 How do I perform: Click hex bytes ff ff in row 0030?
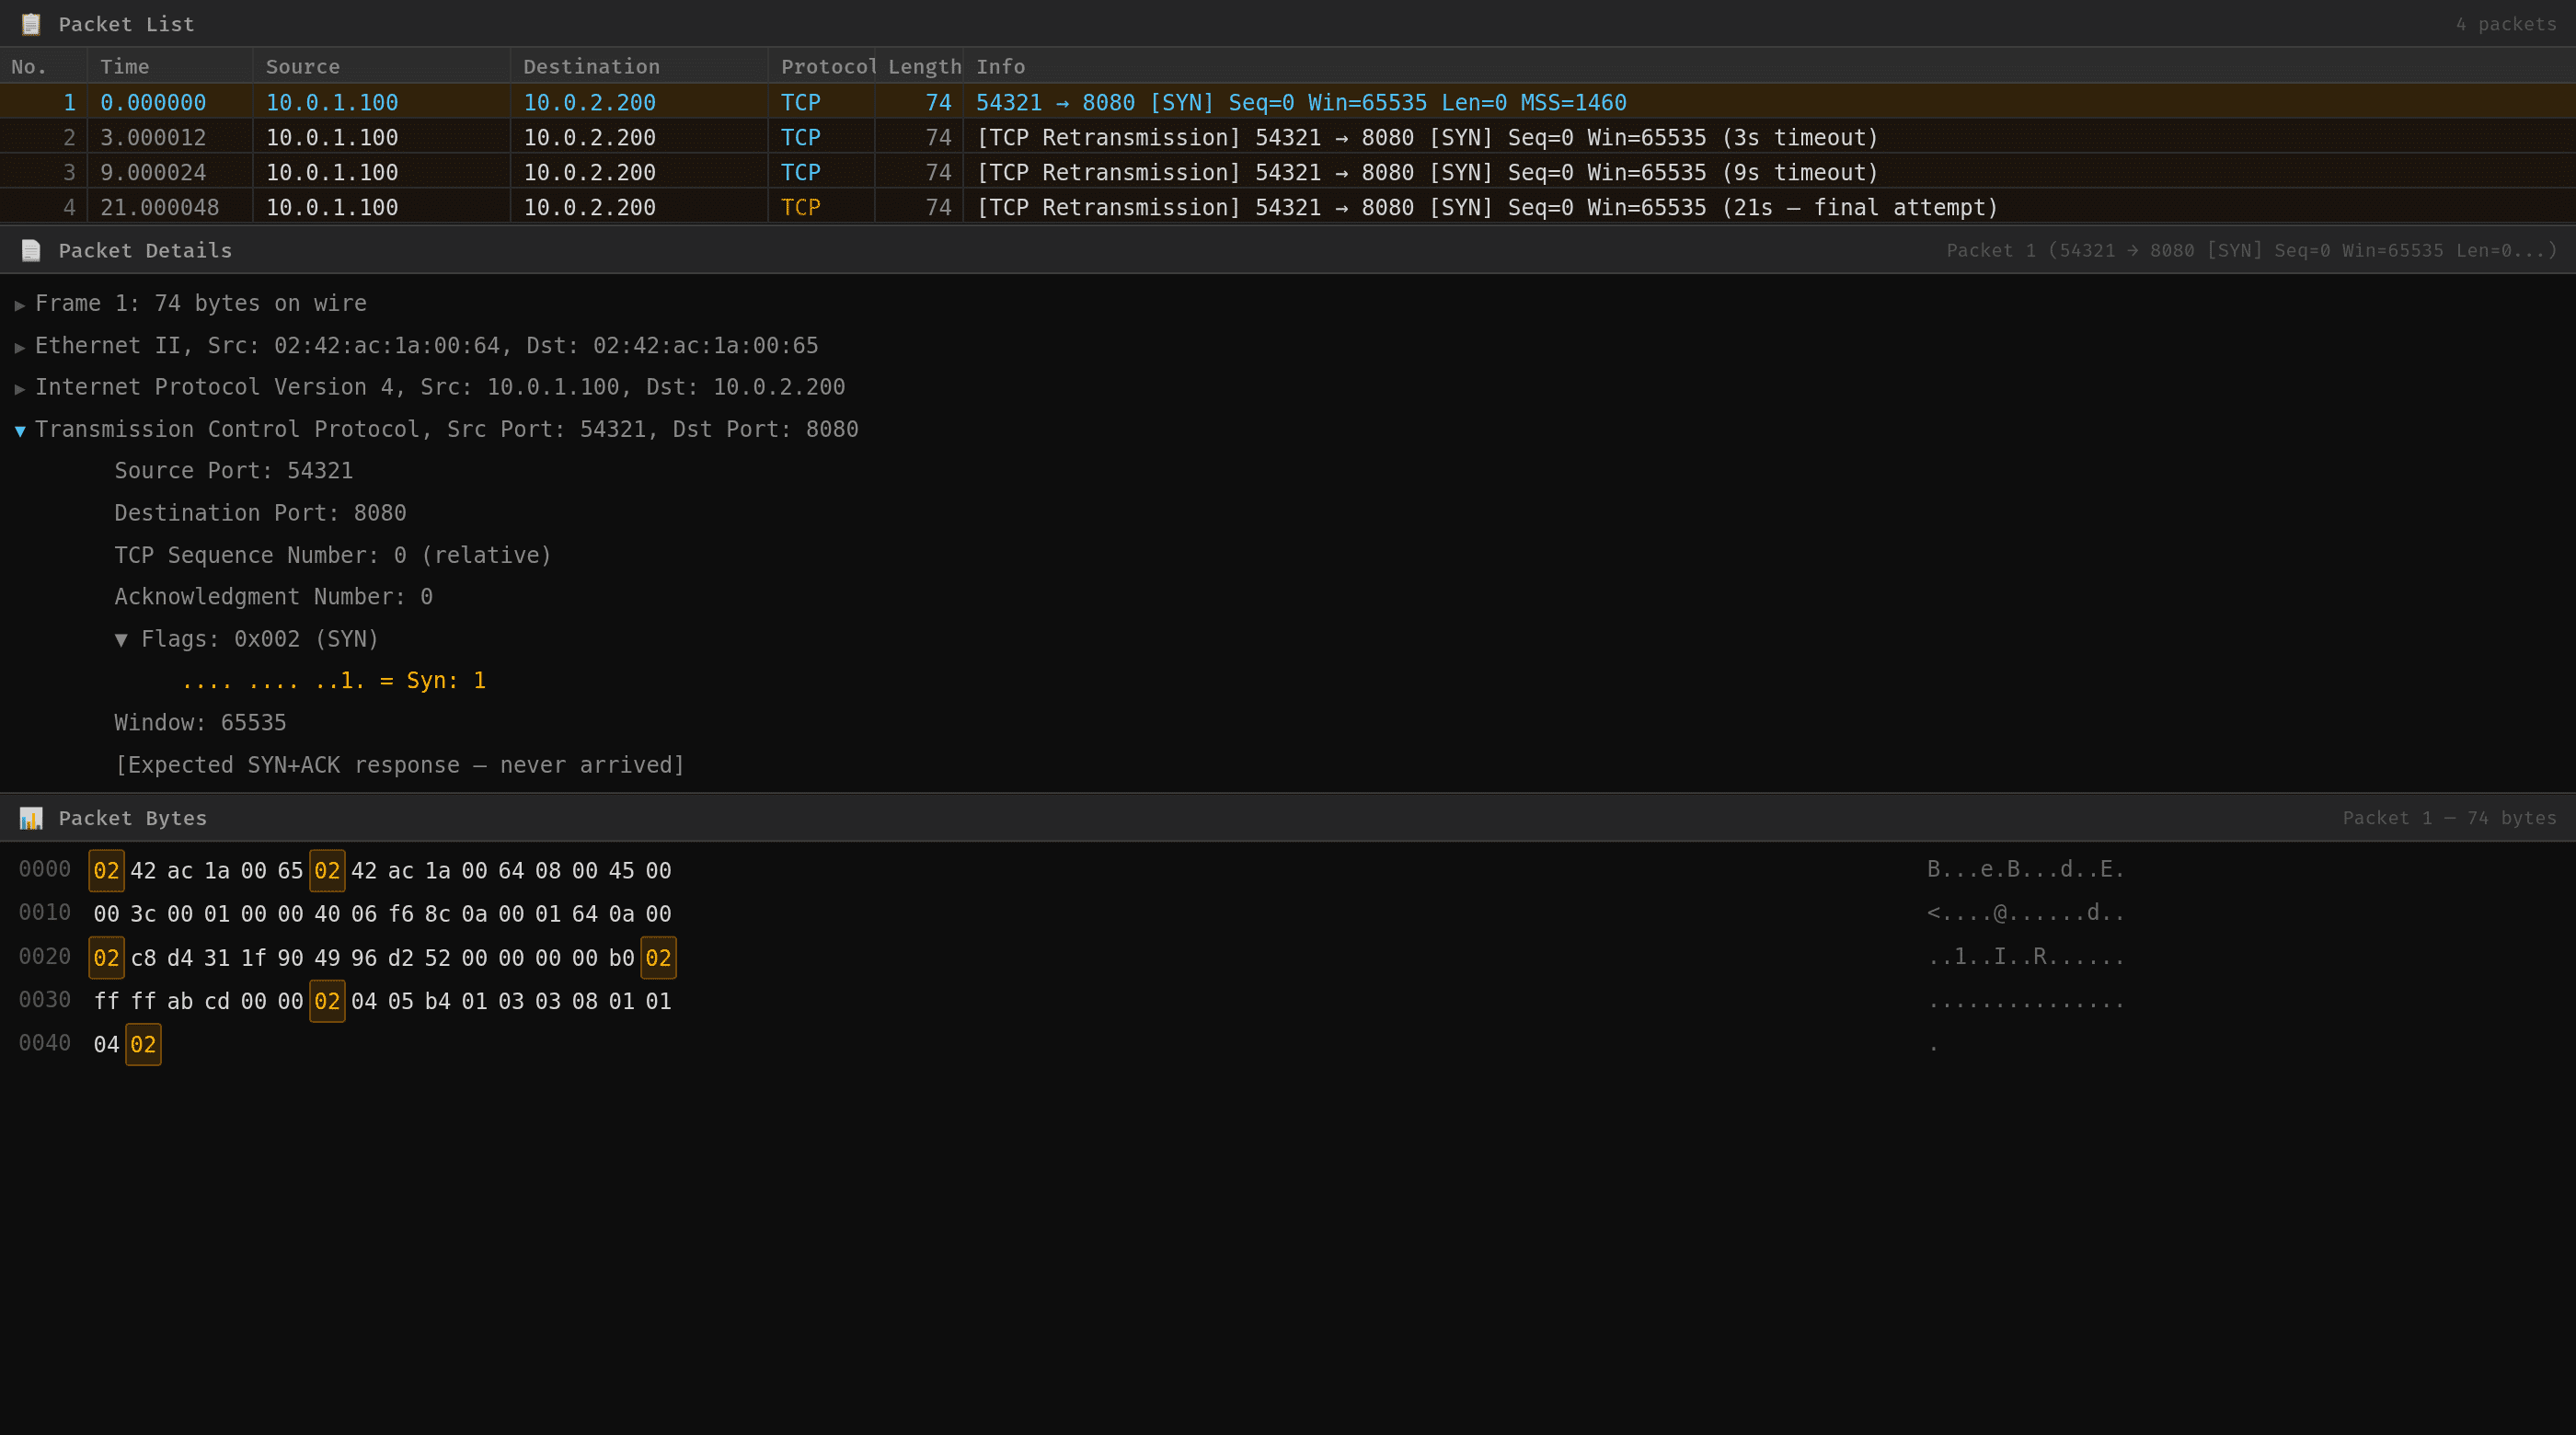coord(125,1001)
